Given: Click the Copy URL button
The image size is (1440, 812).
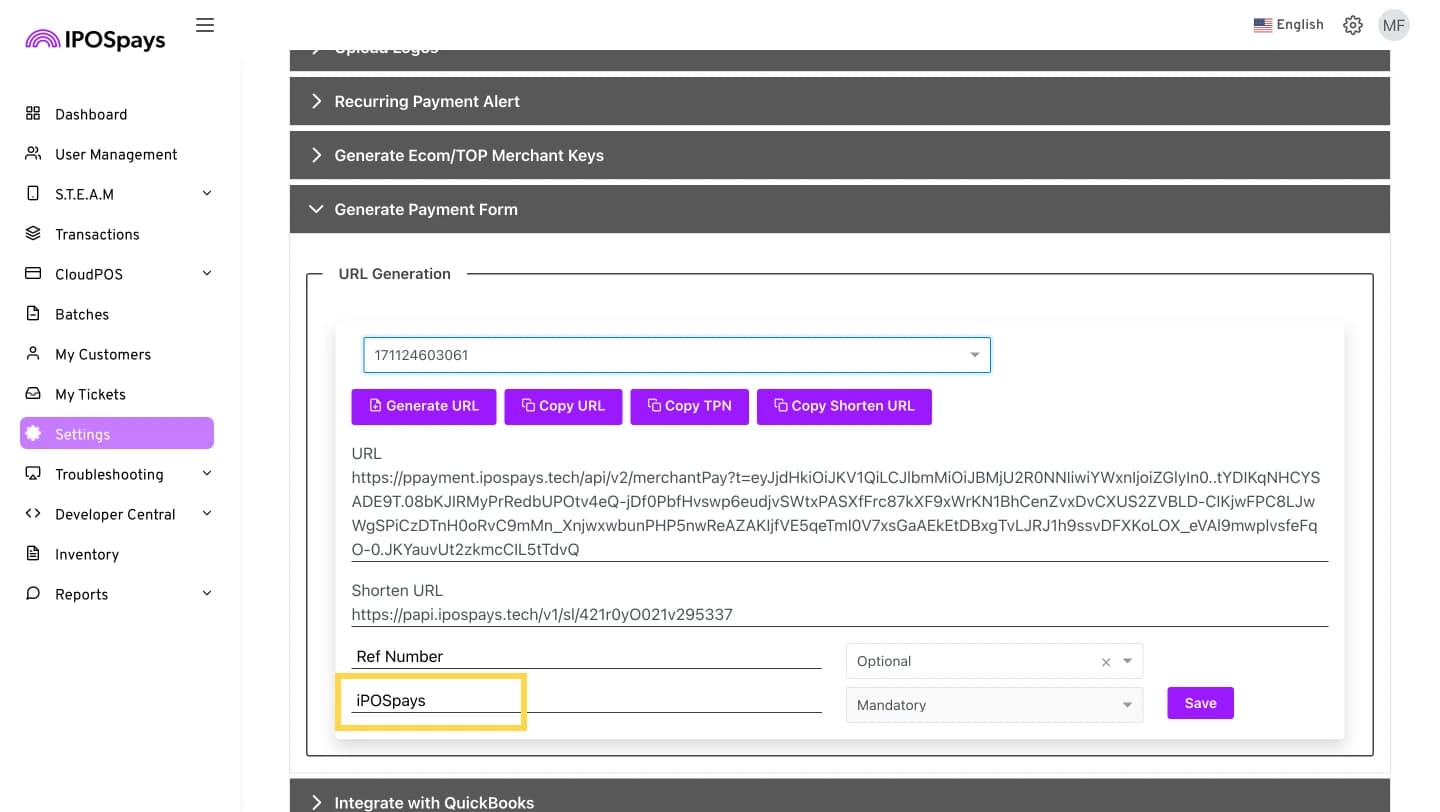Looking at the screenshot, I should 563,406.
